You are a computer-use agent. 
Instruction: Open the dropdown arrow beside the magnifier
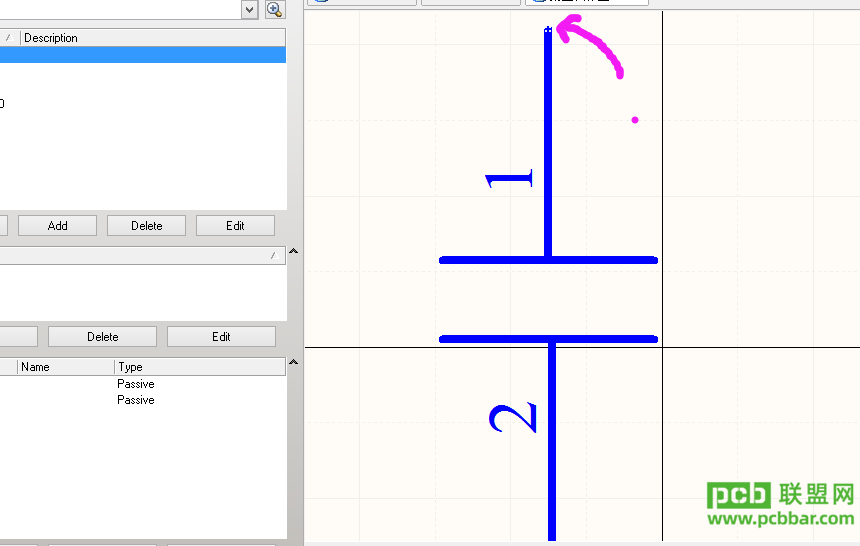click(250, 9)
